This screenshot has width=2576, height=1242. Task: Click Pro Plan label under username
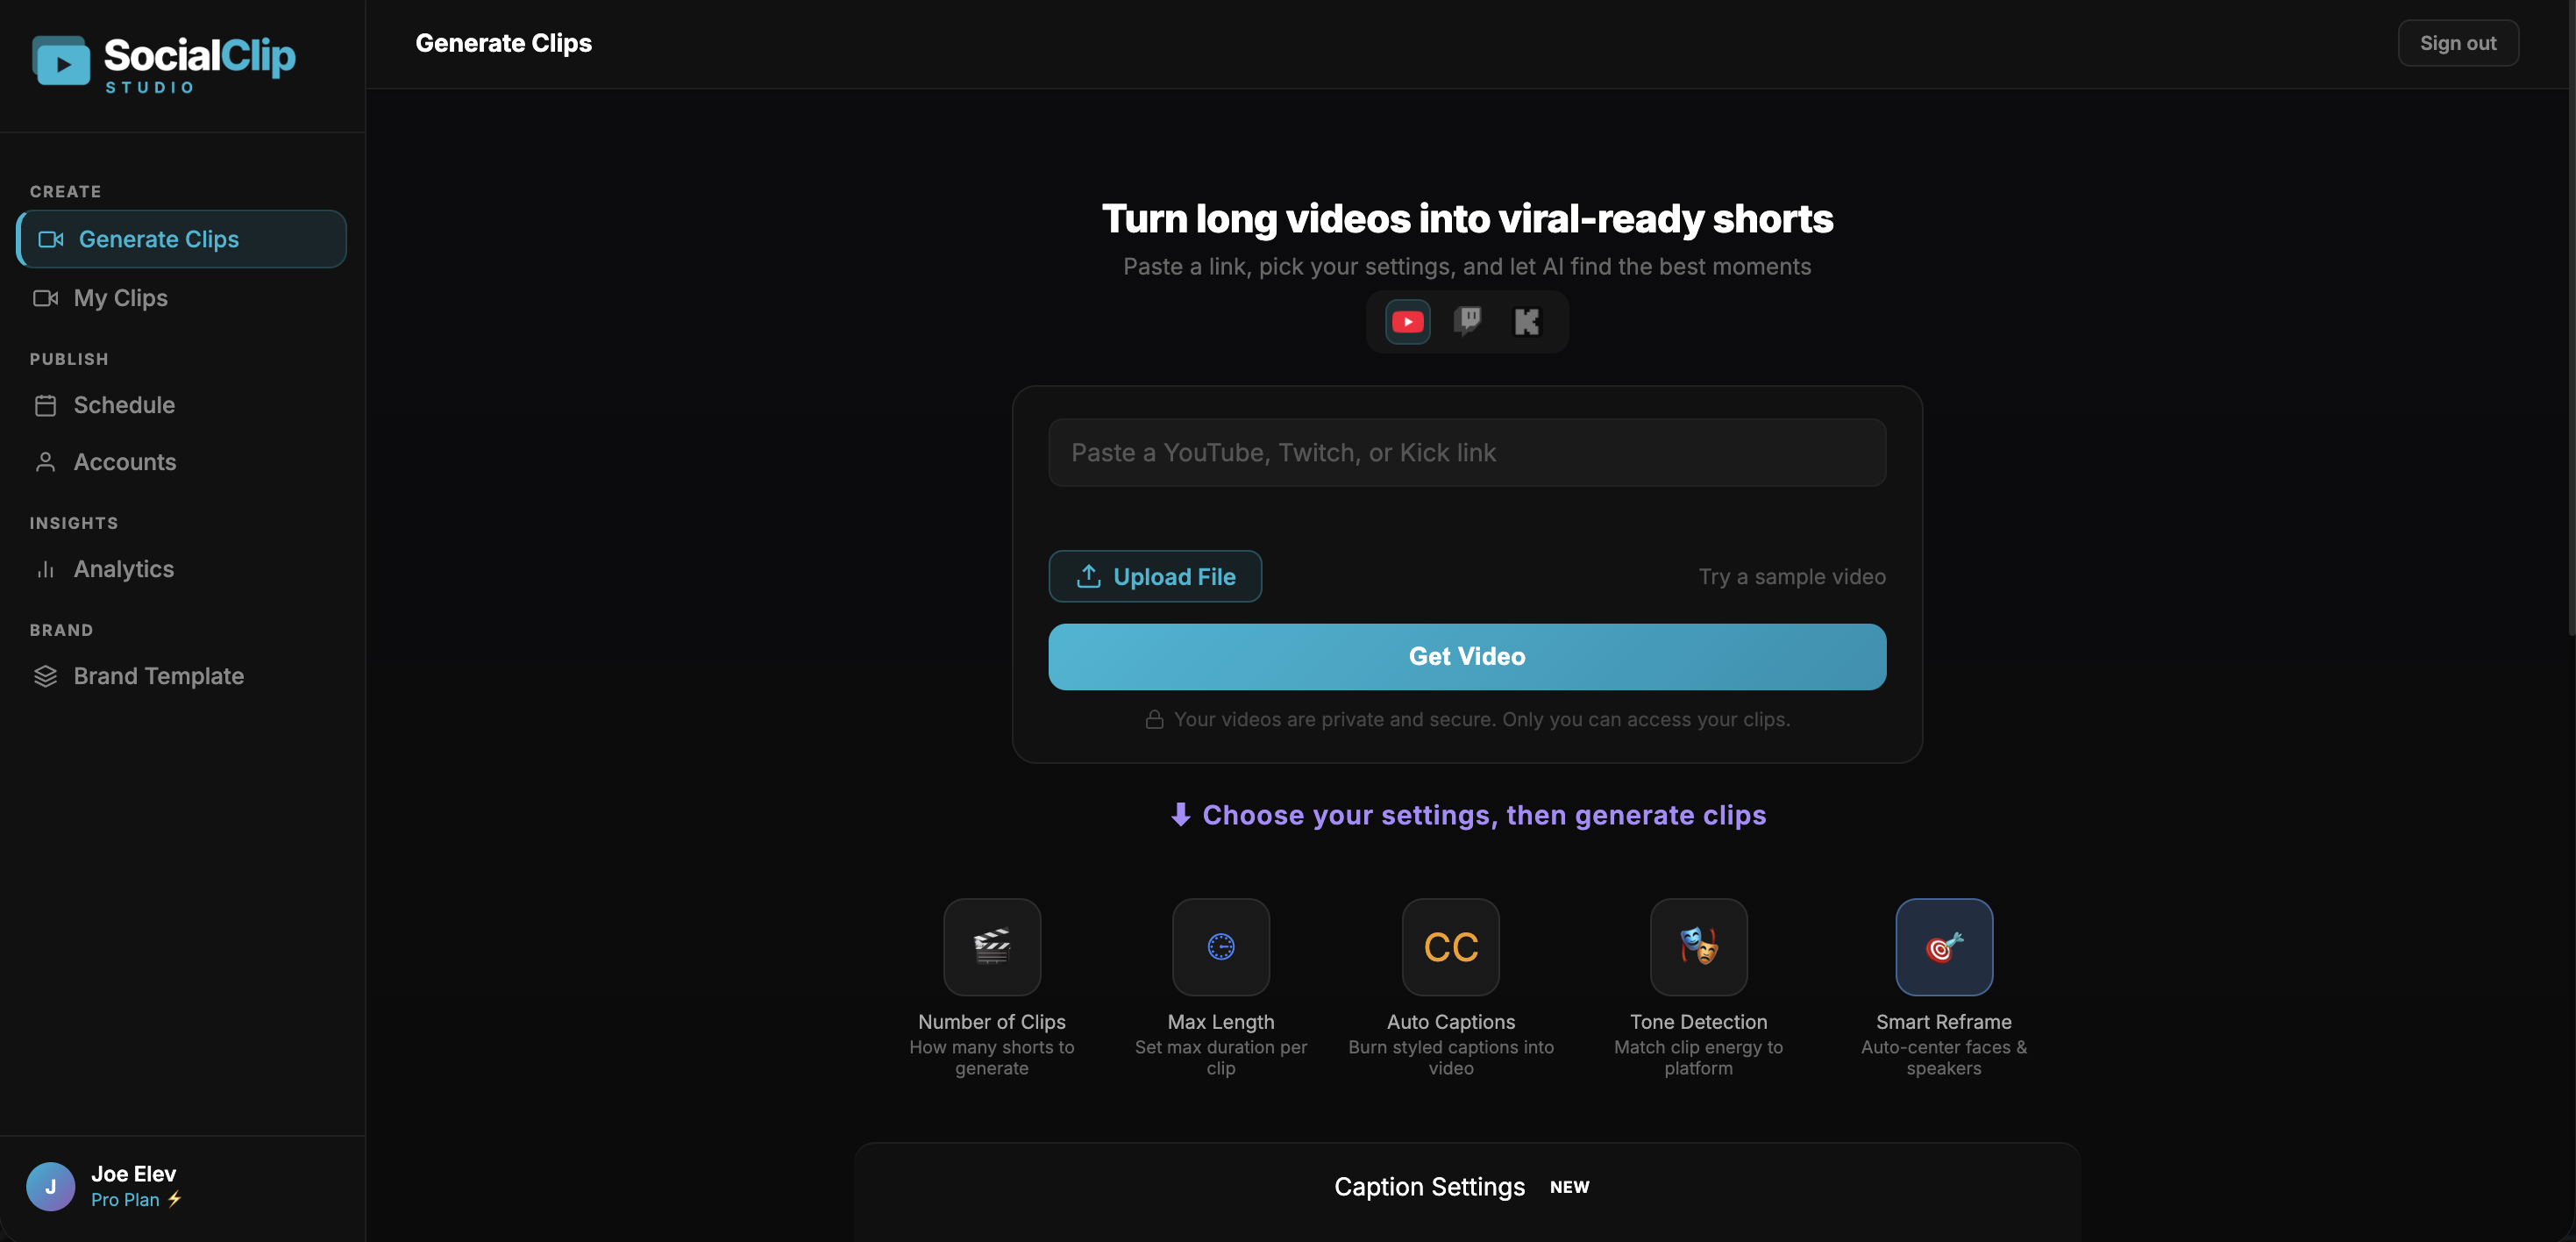136,1200
